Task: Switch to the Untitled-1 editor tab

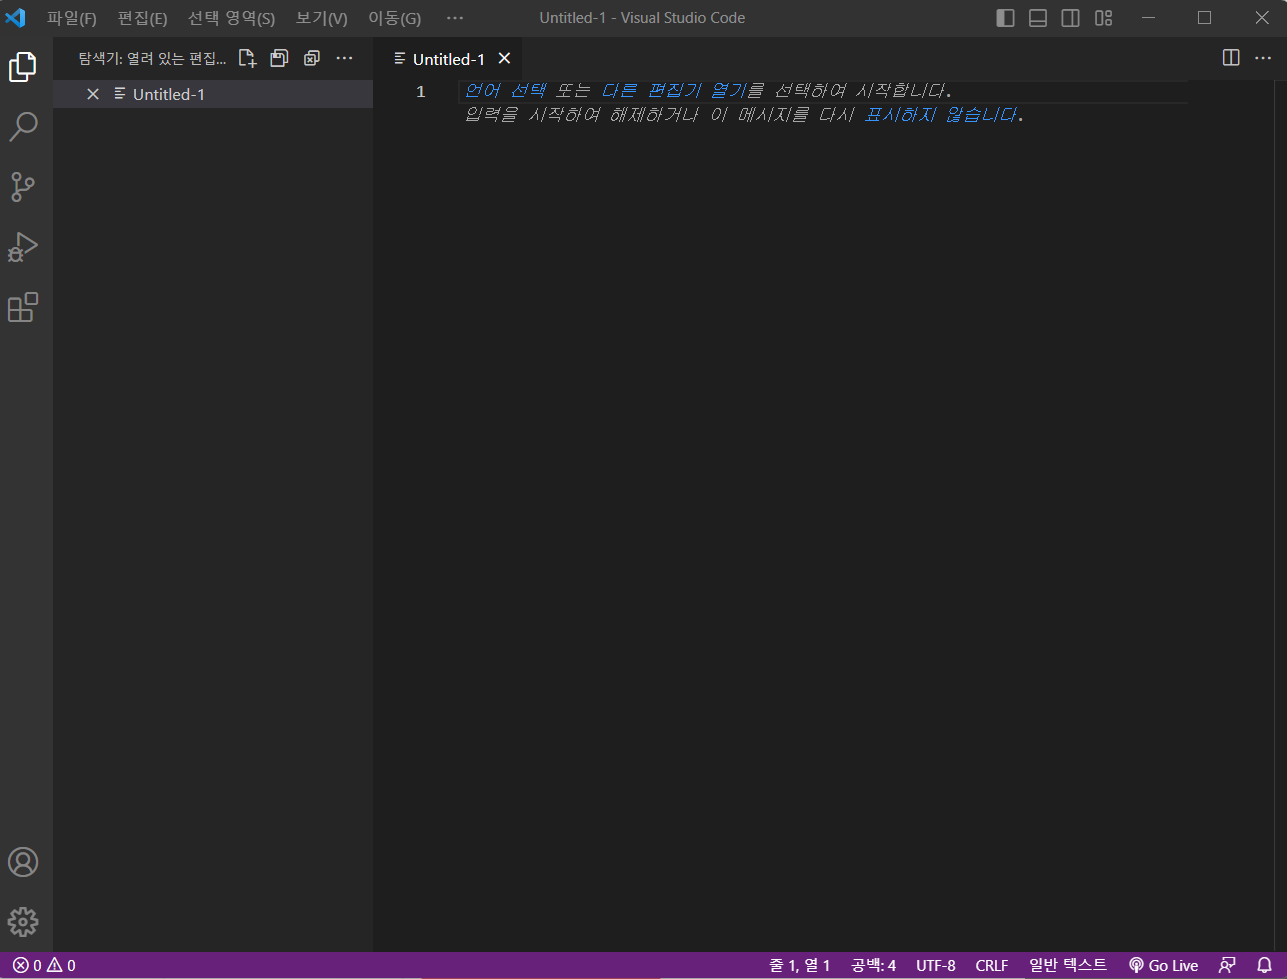Action: pos(448,59)
